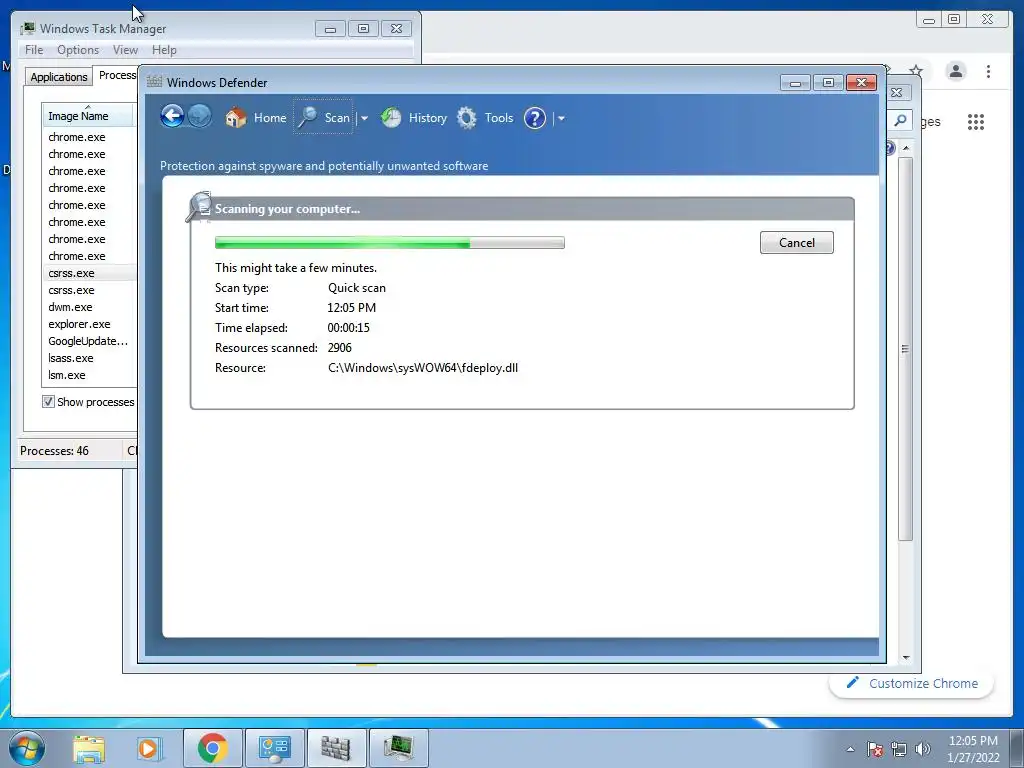Open the Help menu in Task Manager
The height and width of the screenshot is (768, 1024).
(x=164, y=50)
